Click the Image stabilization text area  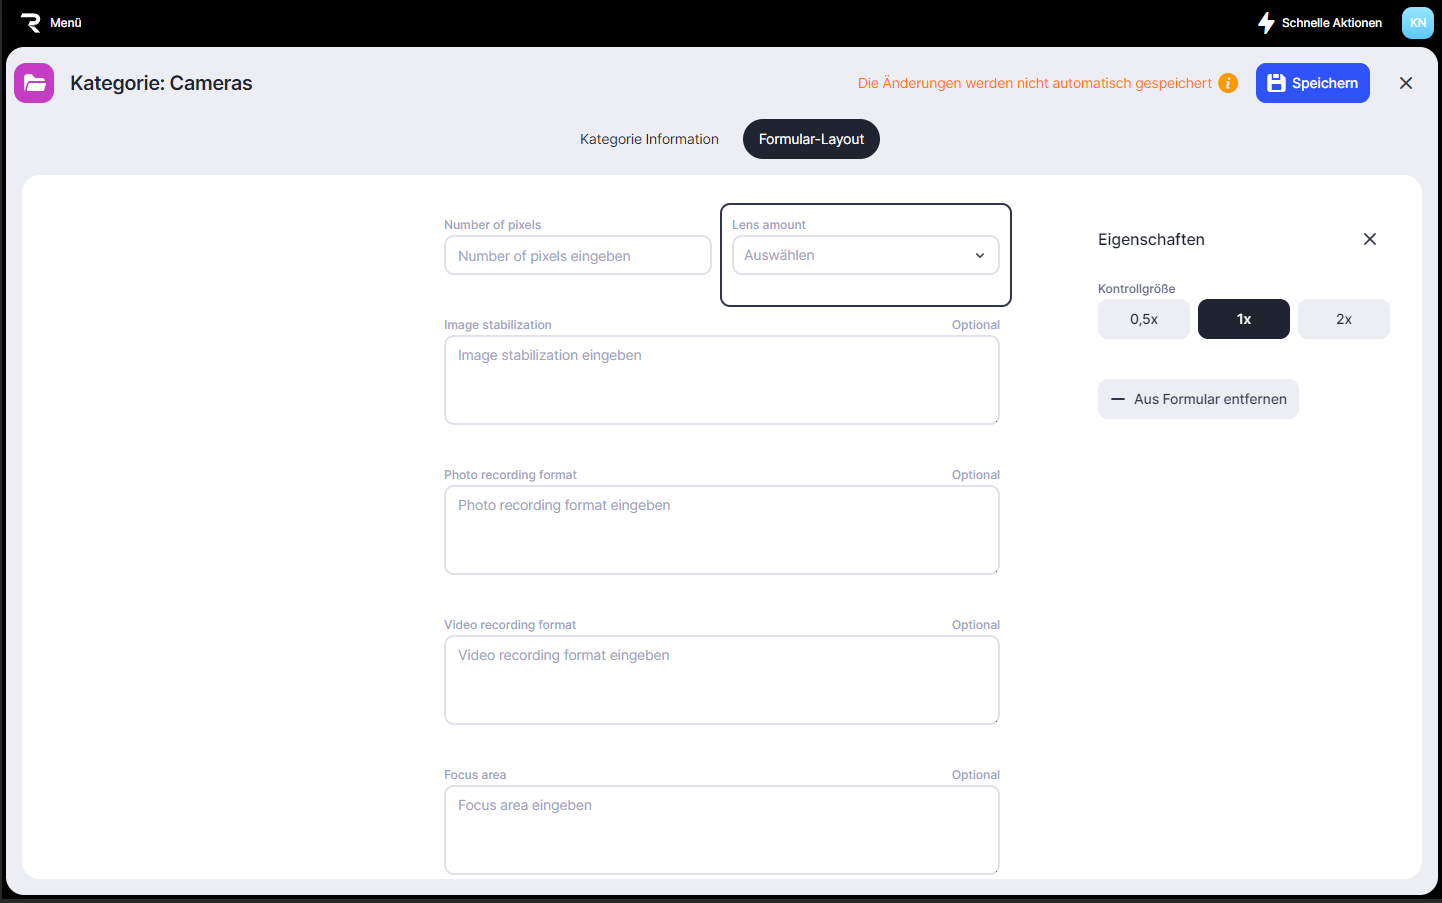click(722, 380)
